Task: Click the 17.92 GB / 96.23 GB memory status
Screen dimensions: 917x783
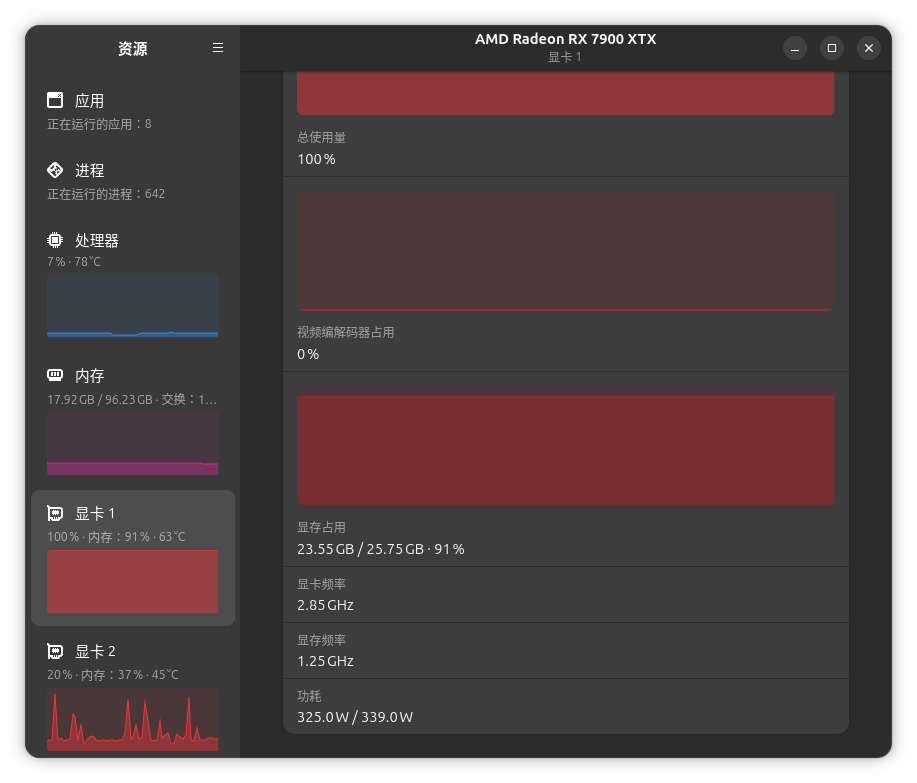Action: pyautogui.click(x=132, y=399)
